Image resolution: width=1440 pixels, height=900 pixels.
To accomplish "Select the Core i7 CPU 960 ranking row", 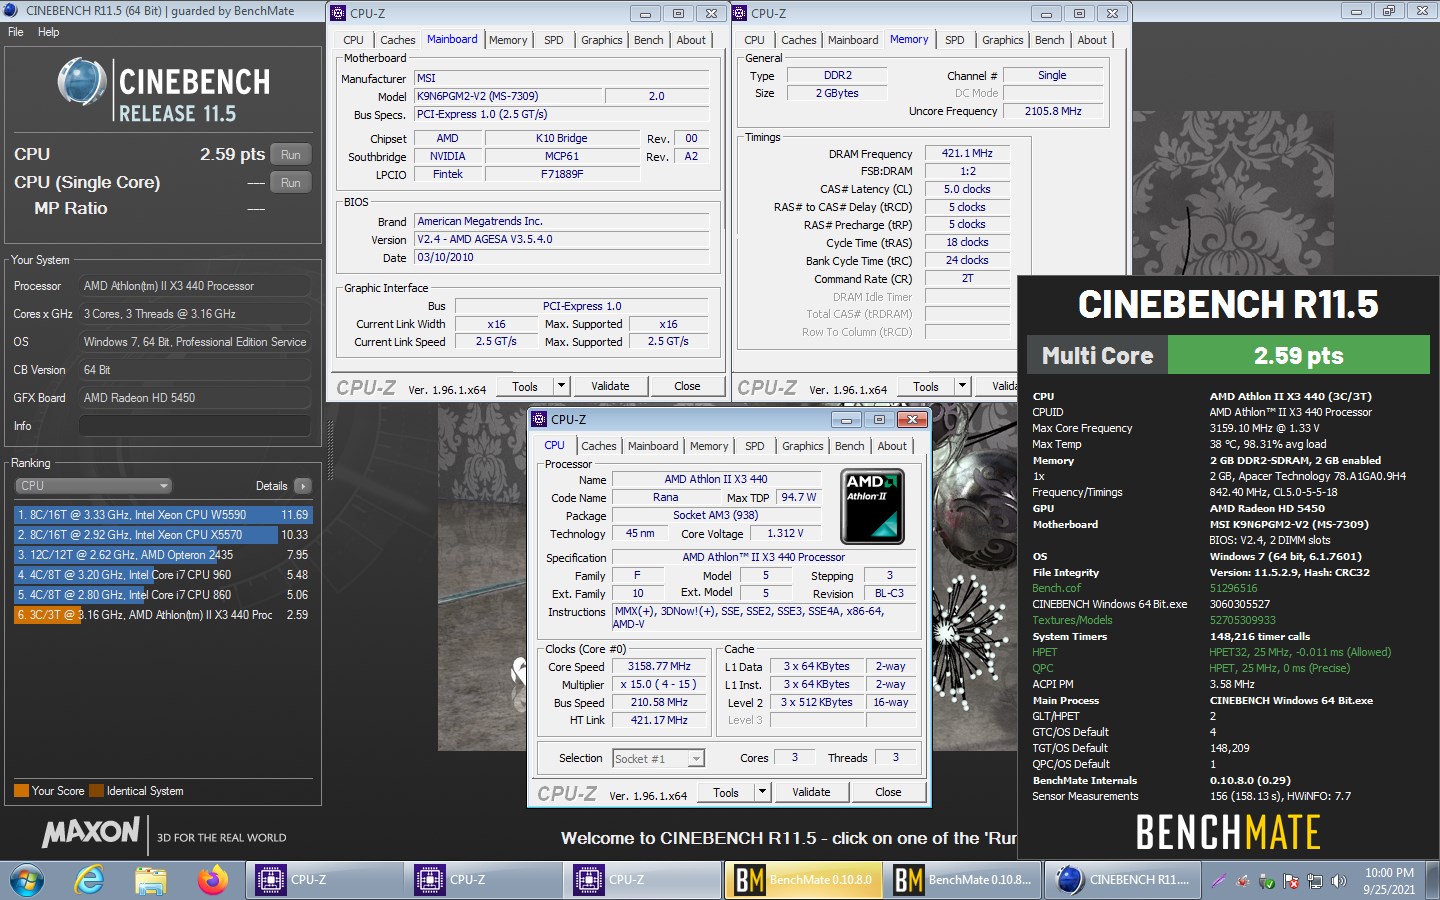I will click(163, 575).
